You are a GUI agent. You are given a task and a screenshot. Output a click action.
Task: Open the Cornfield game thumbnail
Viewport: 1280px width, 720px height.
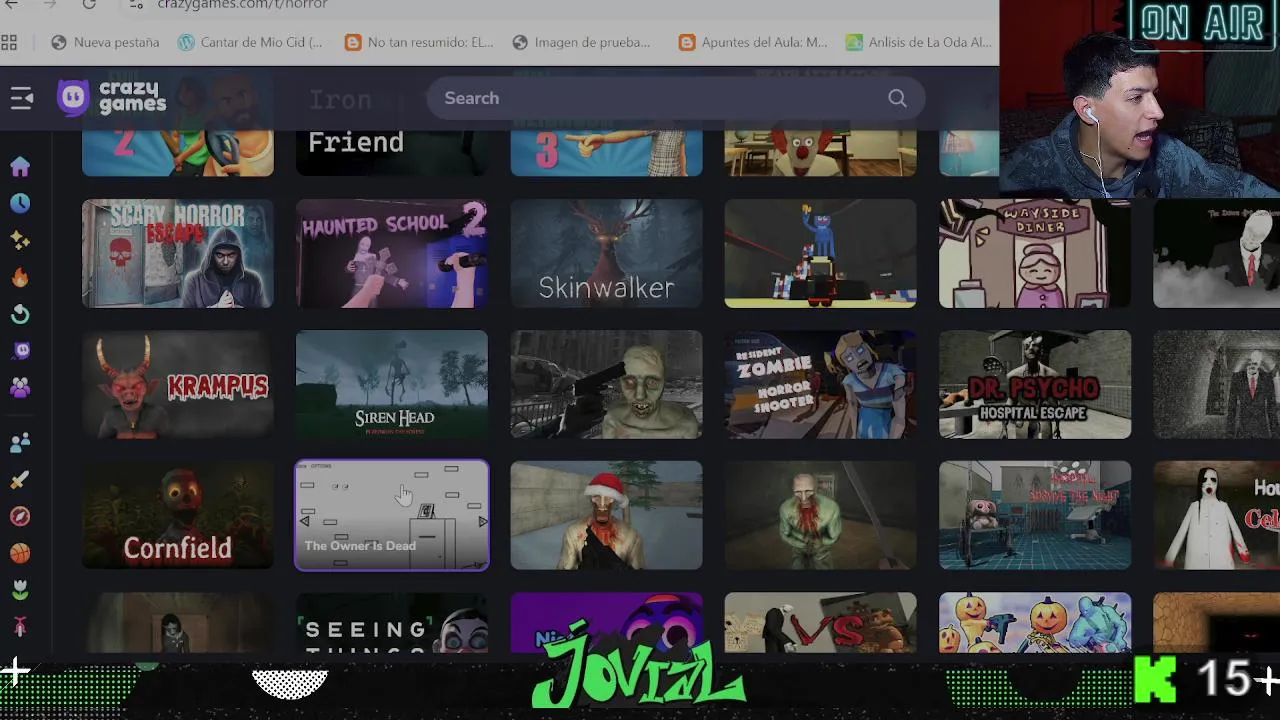click(178, 515)
